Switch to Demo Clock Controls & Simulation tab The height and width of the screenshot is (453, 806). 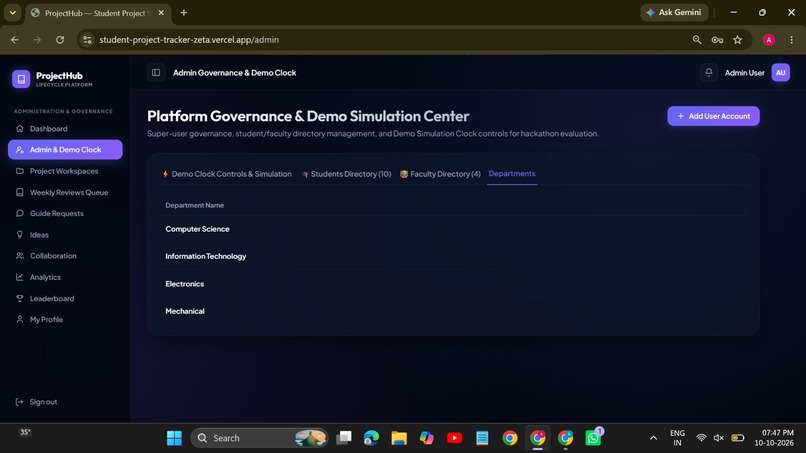(227, 174)
